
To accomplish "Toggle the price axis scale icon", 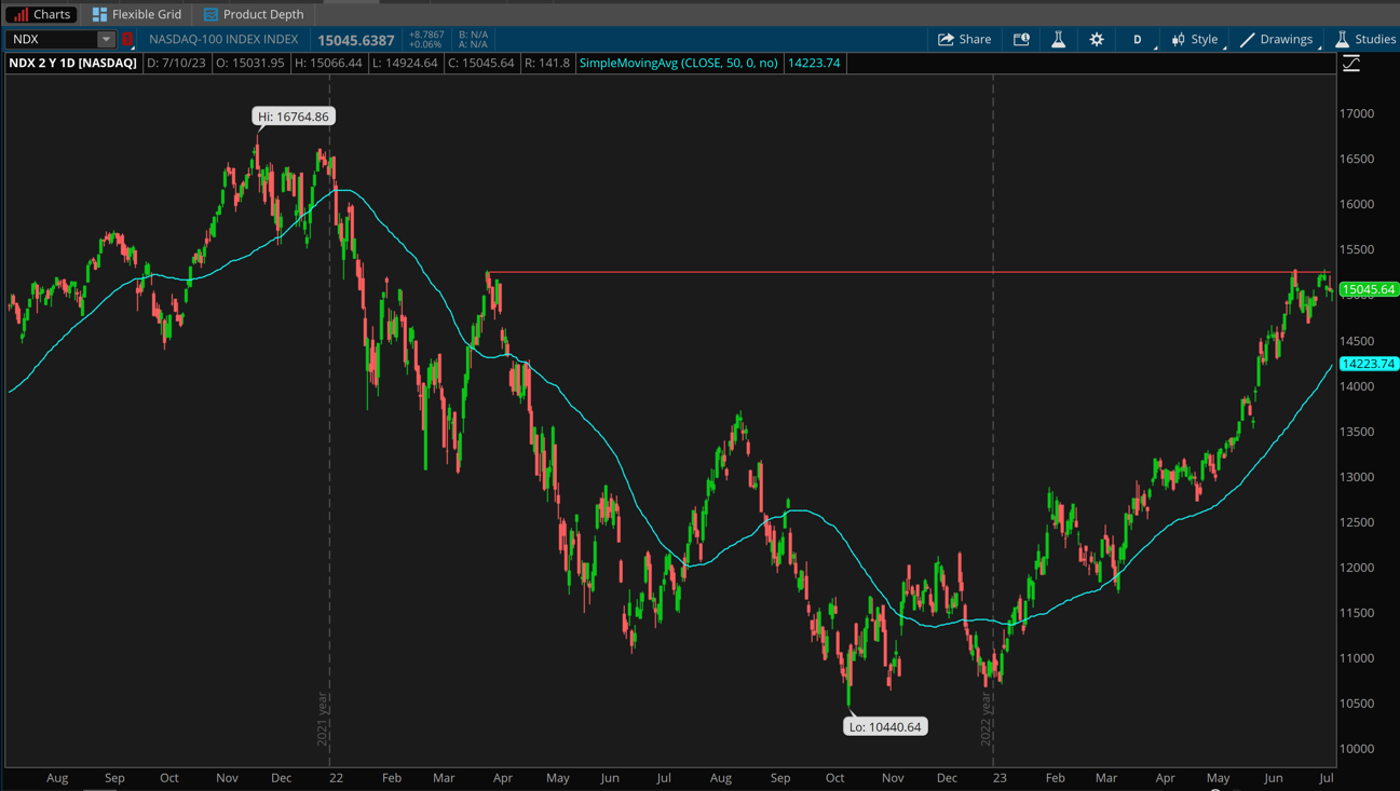I will click(1351, 63).
